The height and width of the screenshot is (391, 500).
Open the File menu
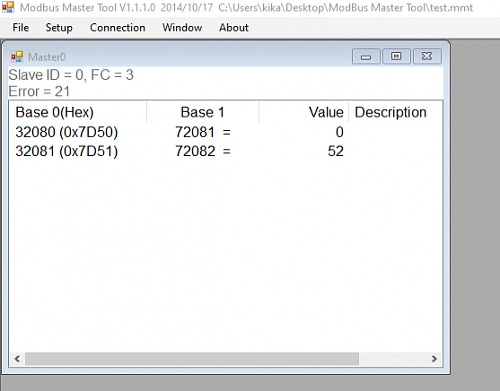pyautogui.click(x=21, y=28)
